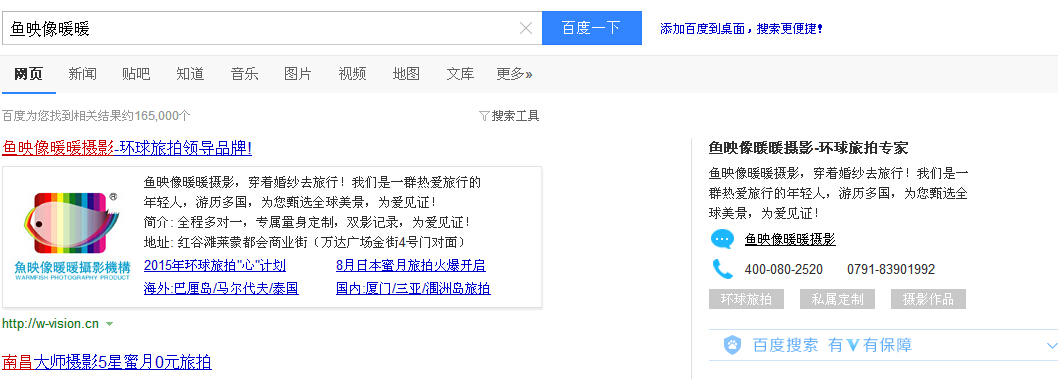1058x379 pixels.
Task: Click the WarmFish photography logo thumbnail
Action: (72, 236)
